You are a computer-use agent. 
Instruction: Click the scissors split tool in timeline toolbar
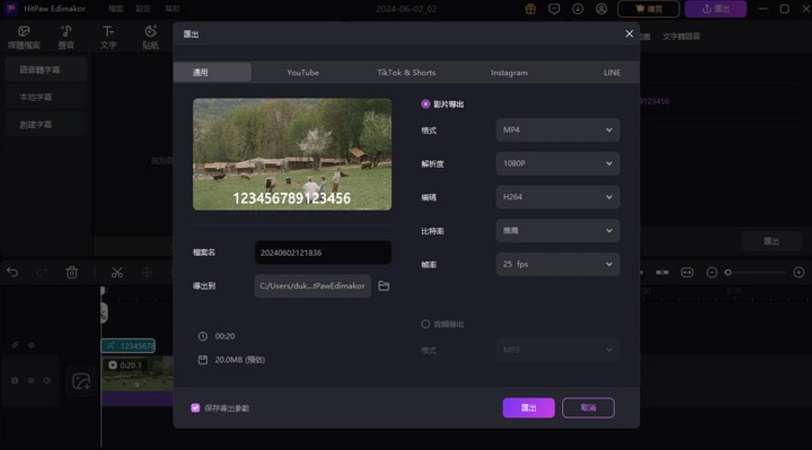(117, 272)
